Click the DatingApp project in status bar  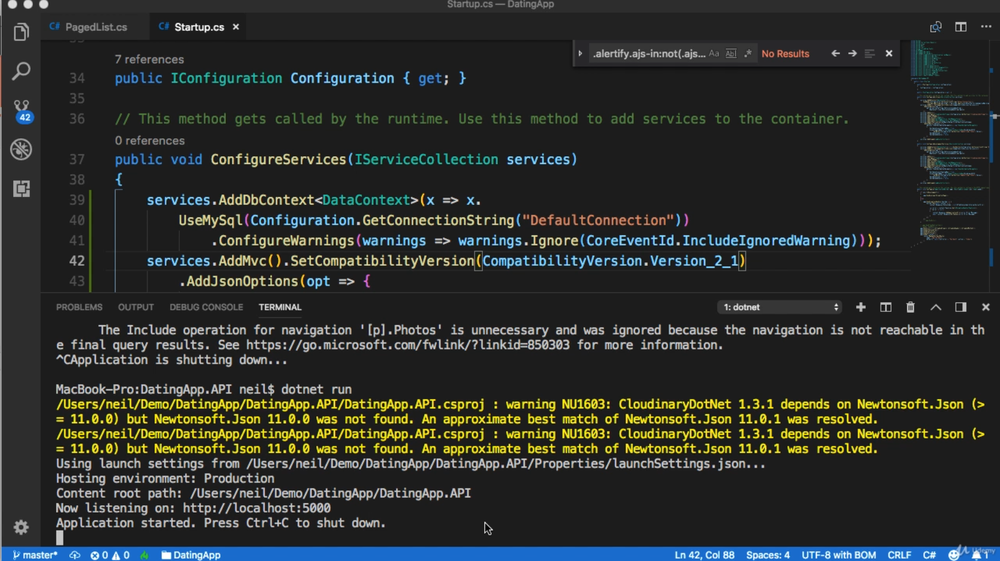click(x=191, y=555)
